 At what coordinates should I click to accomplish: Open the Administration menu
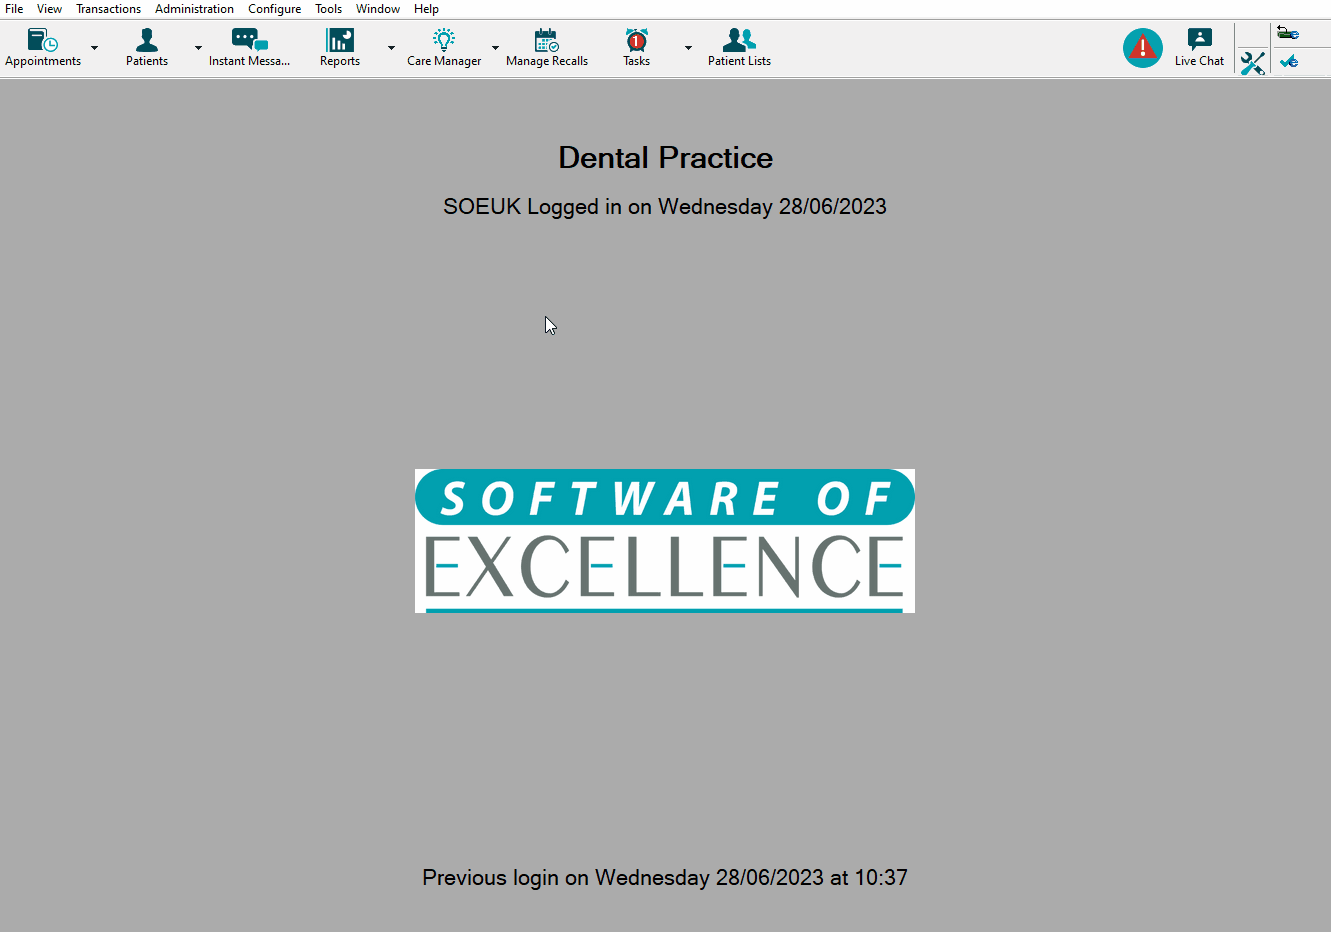coord(194,9)
